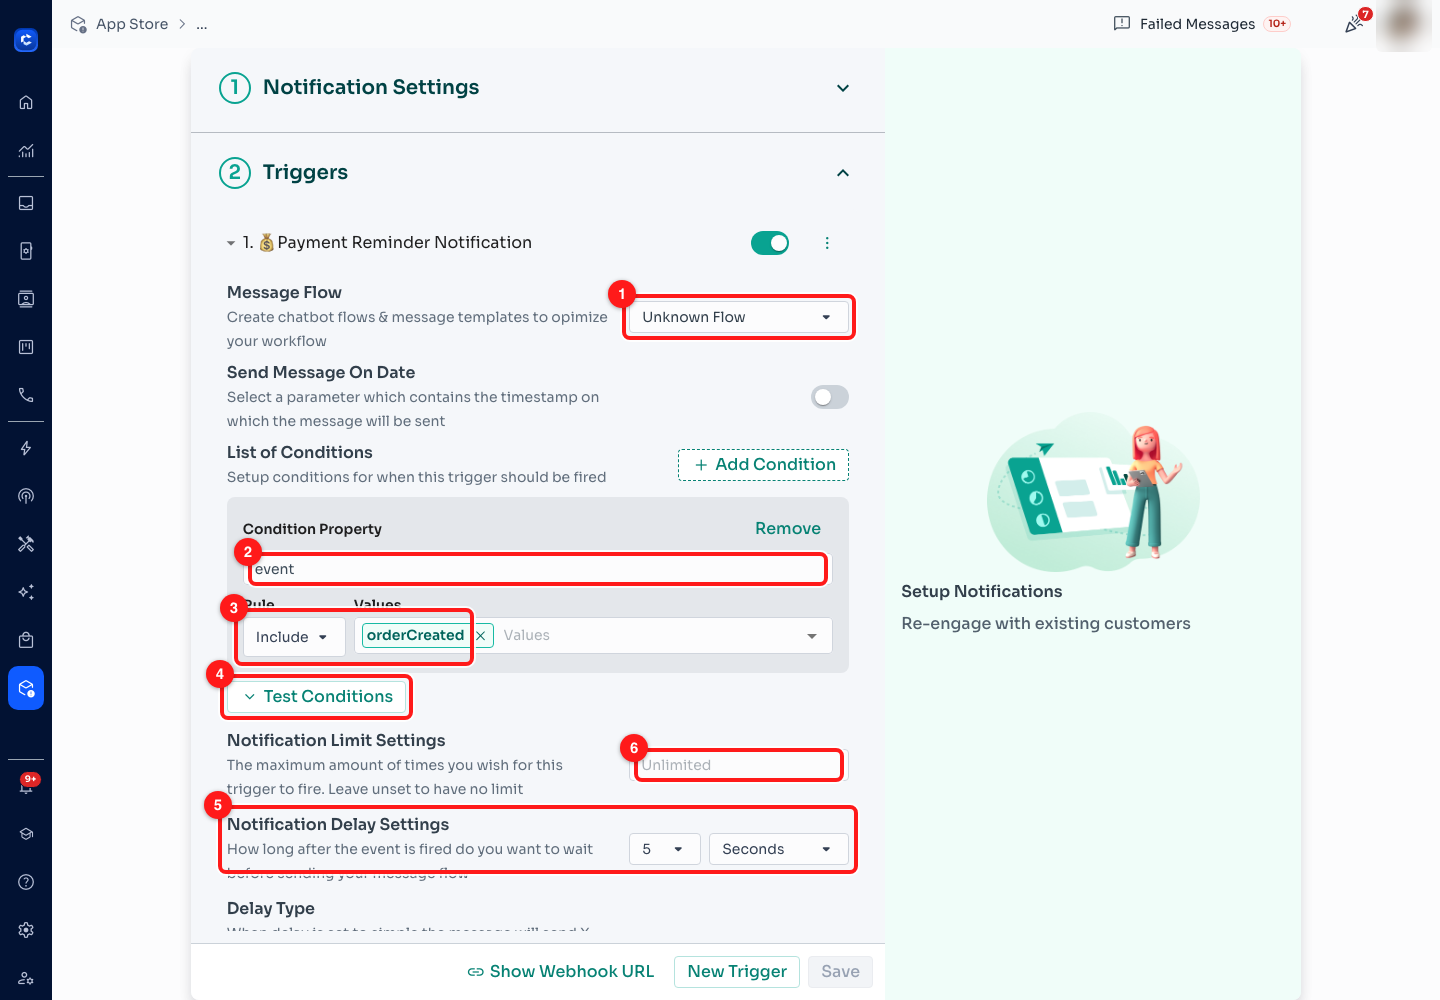The image size is (1440, 1000).
Task: Open the phone device icon in sidebar
Action: [26, 251]
